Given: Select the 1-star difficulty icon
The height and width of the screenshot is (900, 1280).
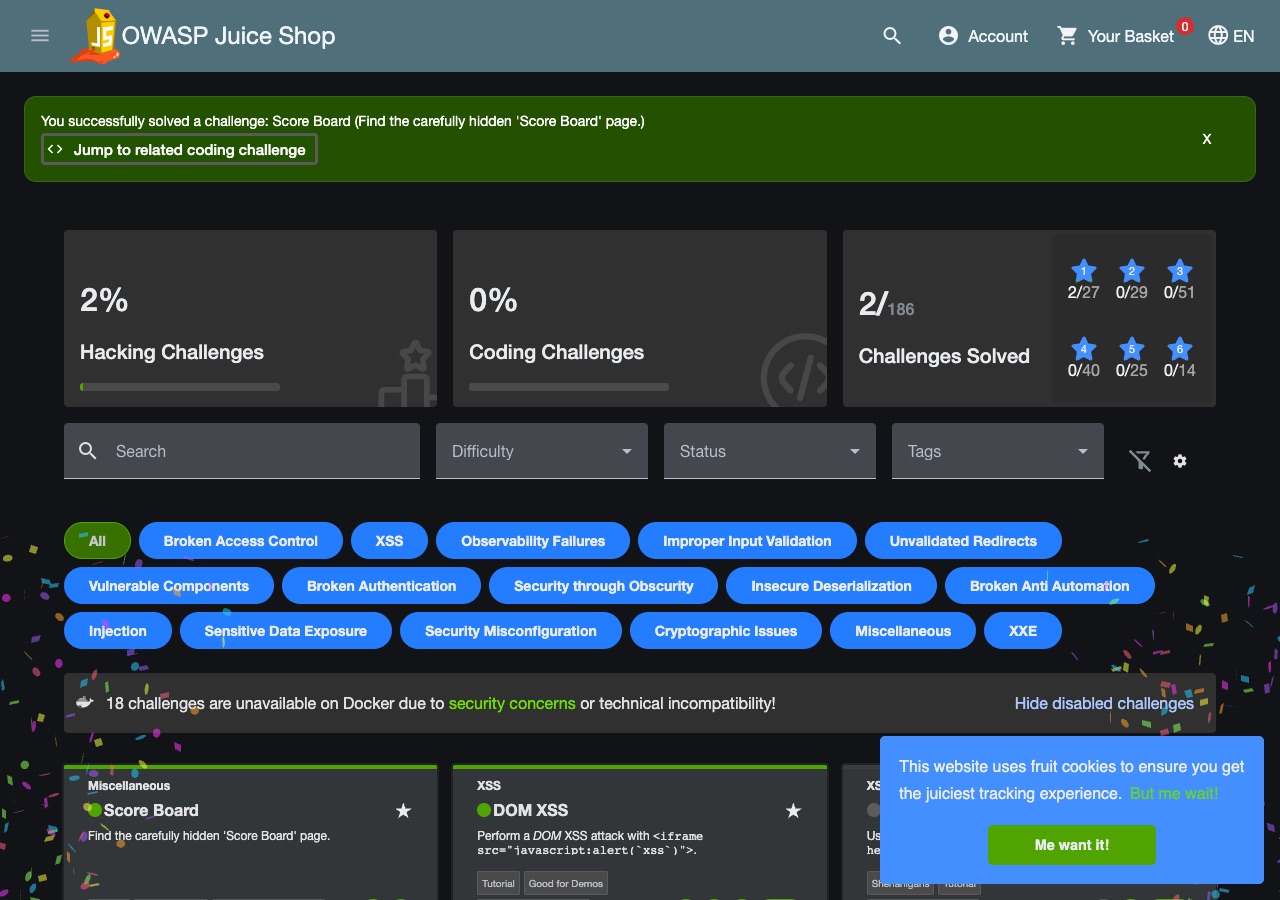Looking at the screenshot, I should 1084,271.
